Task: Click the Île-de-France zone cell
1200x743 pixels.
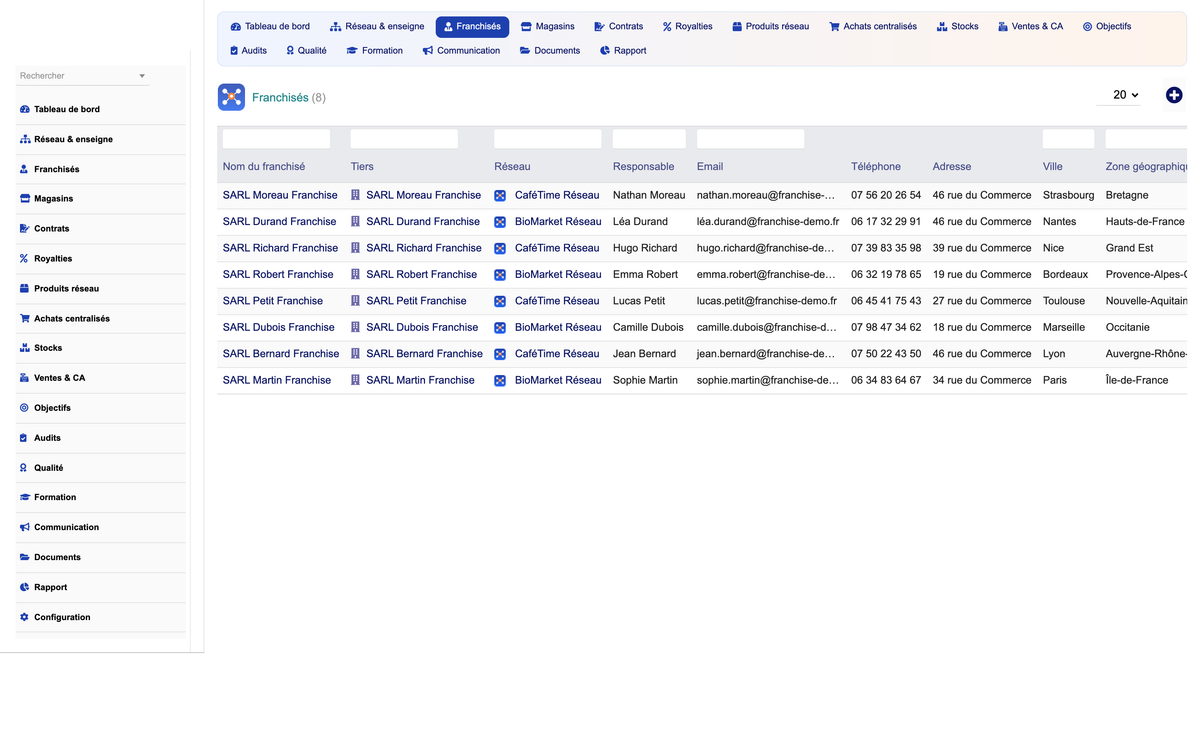Action: pyautogui.click(x=1137, y=380)
